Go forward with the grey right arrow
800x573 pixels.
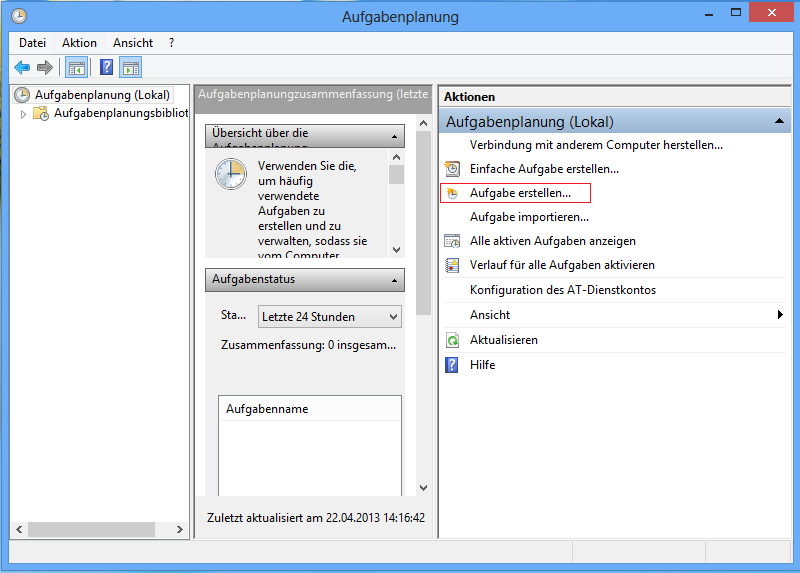[45, 67]
